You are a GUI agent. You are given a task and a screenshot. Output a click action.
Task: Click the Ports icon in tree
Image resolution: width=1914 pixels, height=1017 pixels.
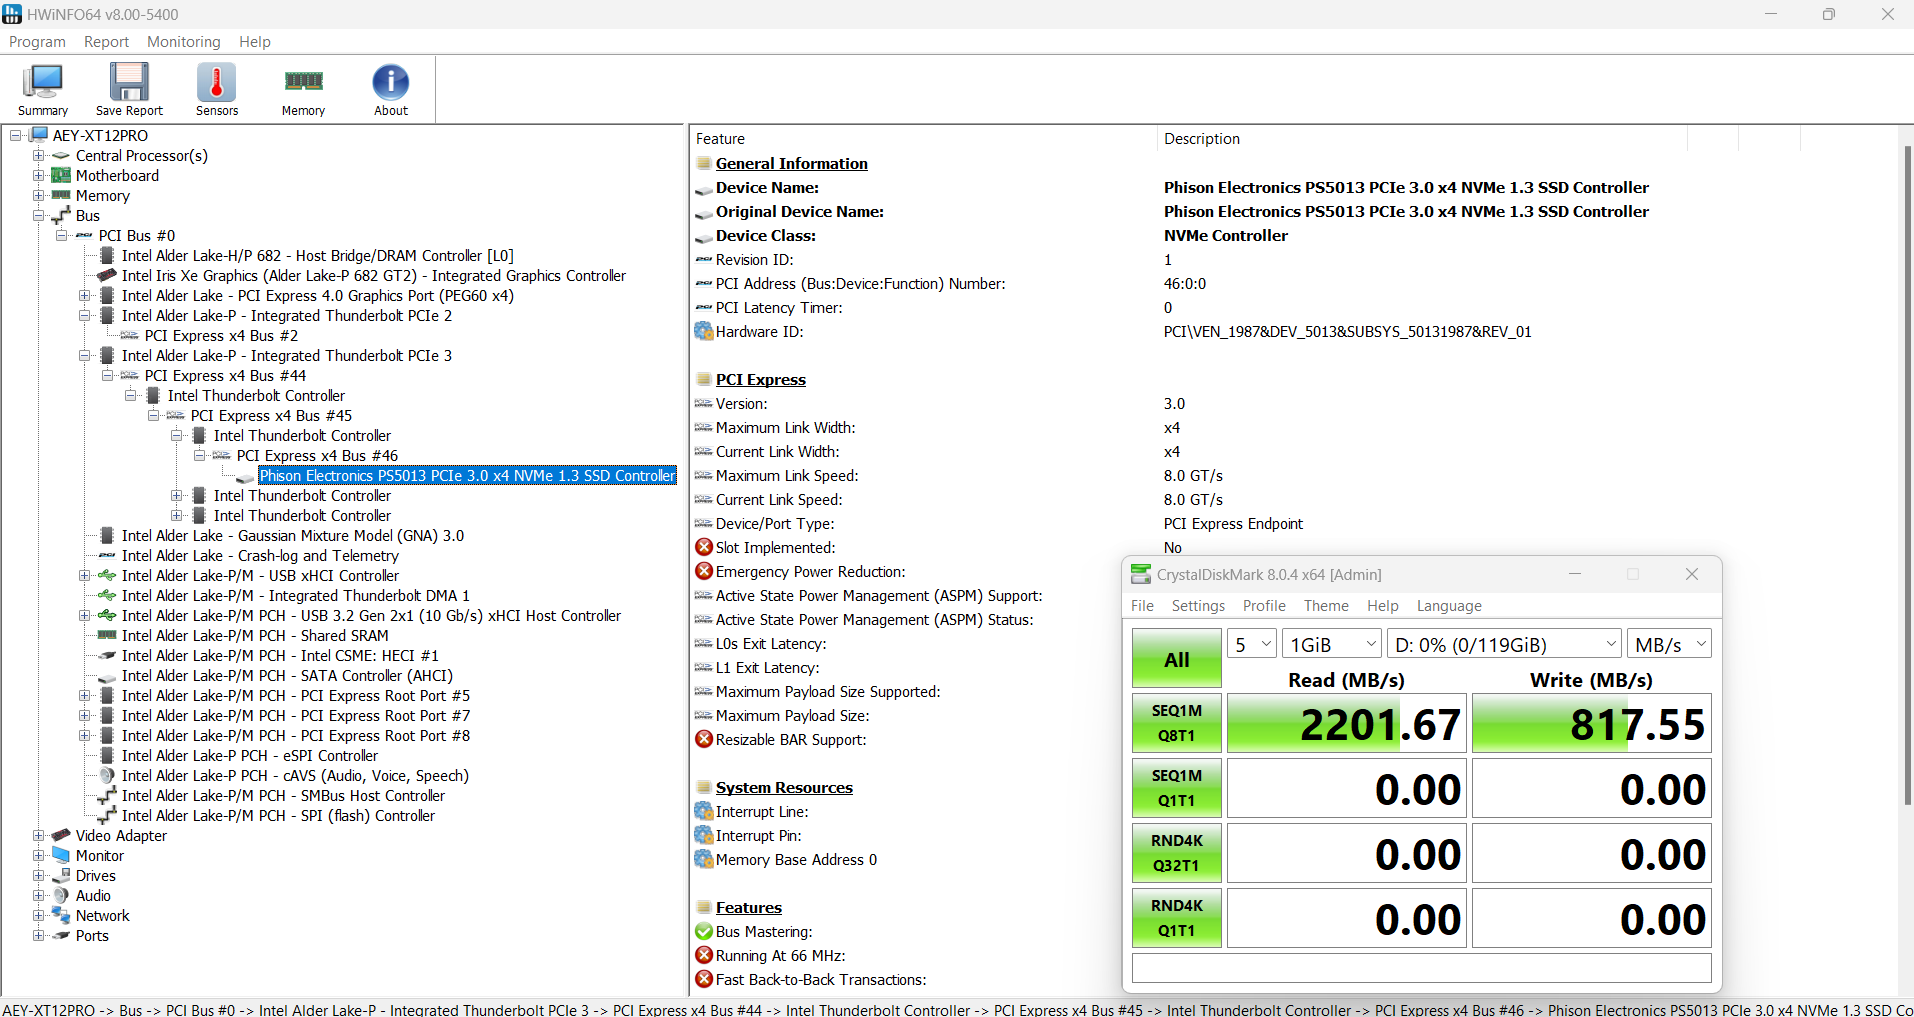61,936
